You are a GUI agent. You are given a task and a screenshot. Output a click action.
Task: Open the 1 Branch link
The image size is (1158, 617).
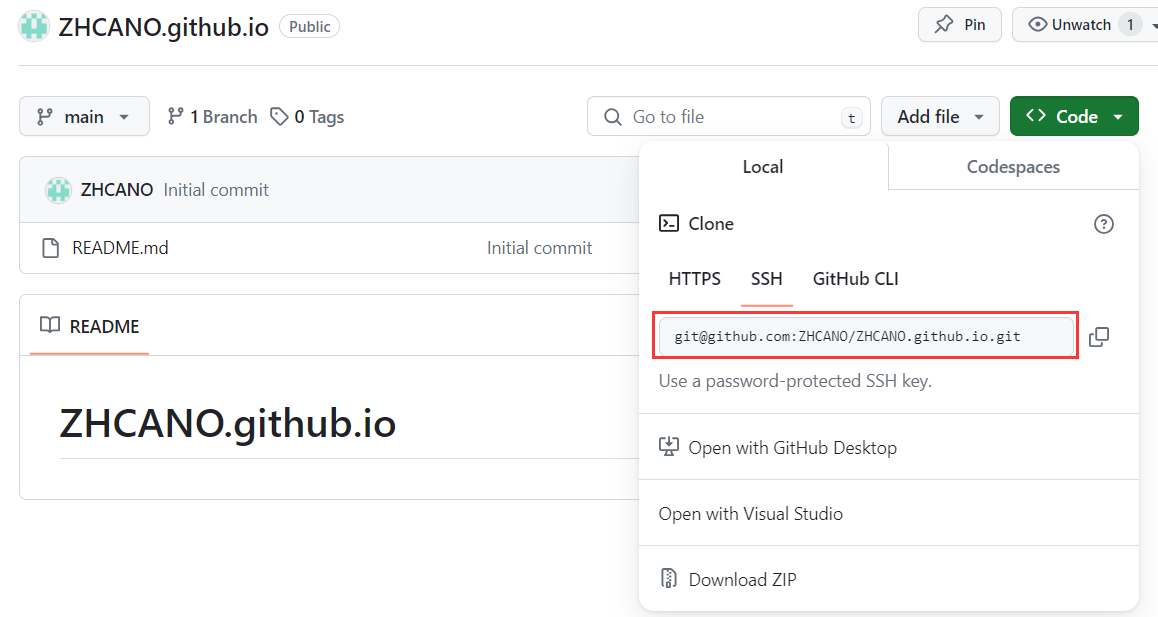(x=213, y=116)
